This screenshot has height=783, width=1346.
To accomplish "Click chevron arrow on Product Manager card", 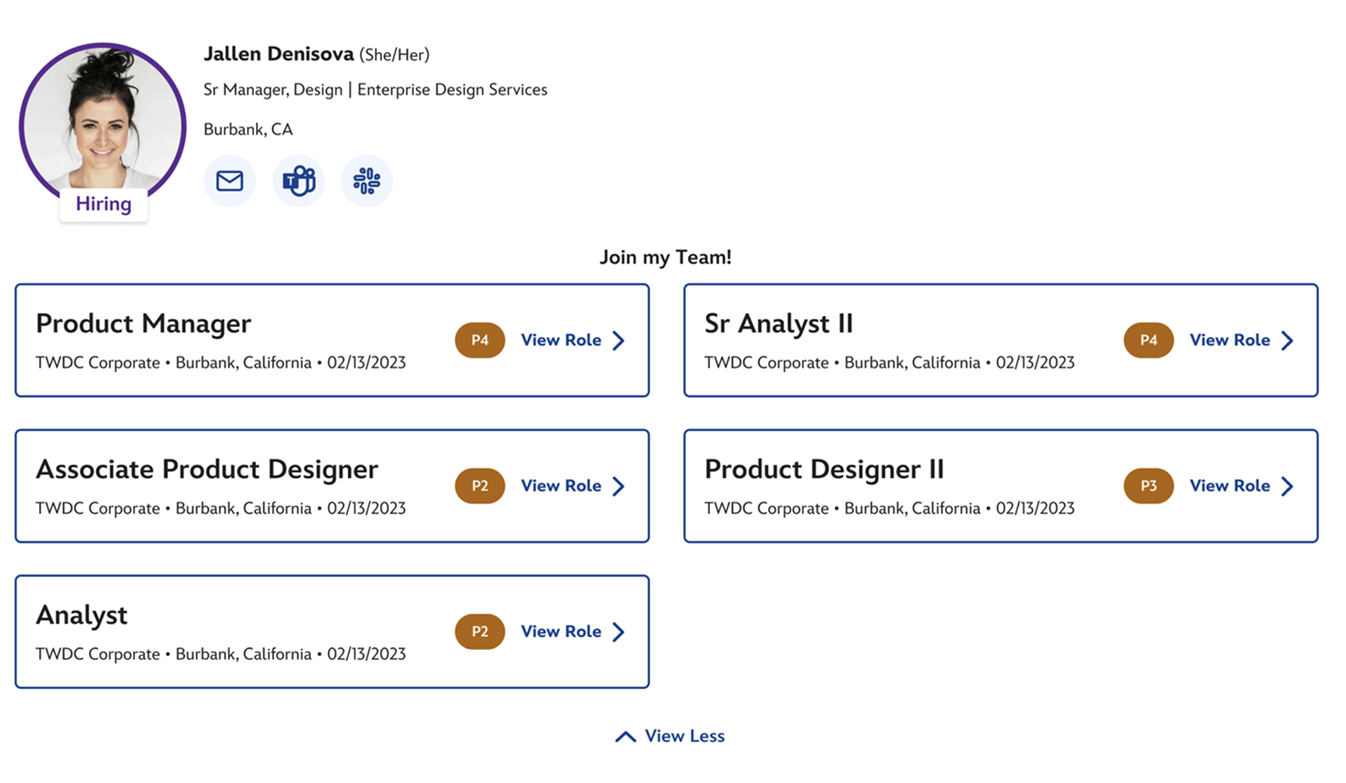I will [x=618, y=341].
